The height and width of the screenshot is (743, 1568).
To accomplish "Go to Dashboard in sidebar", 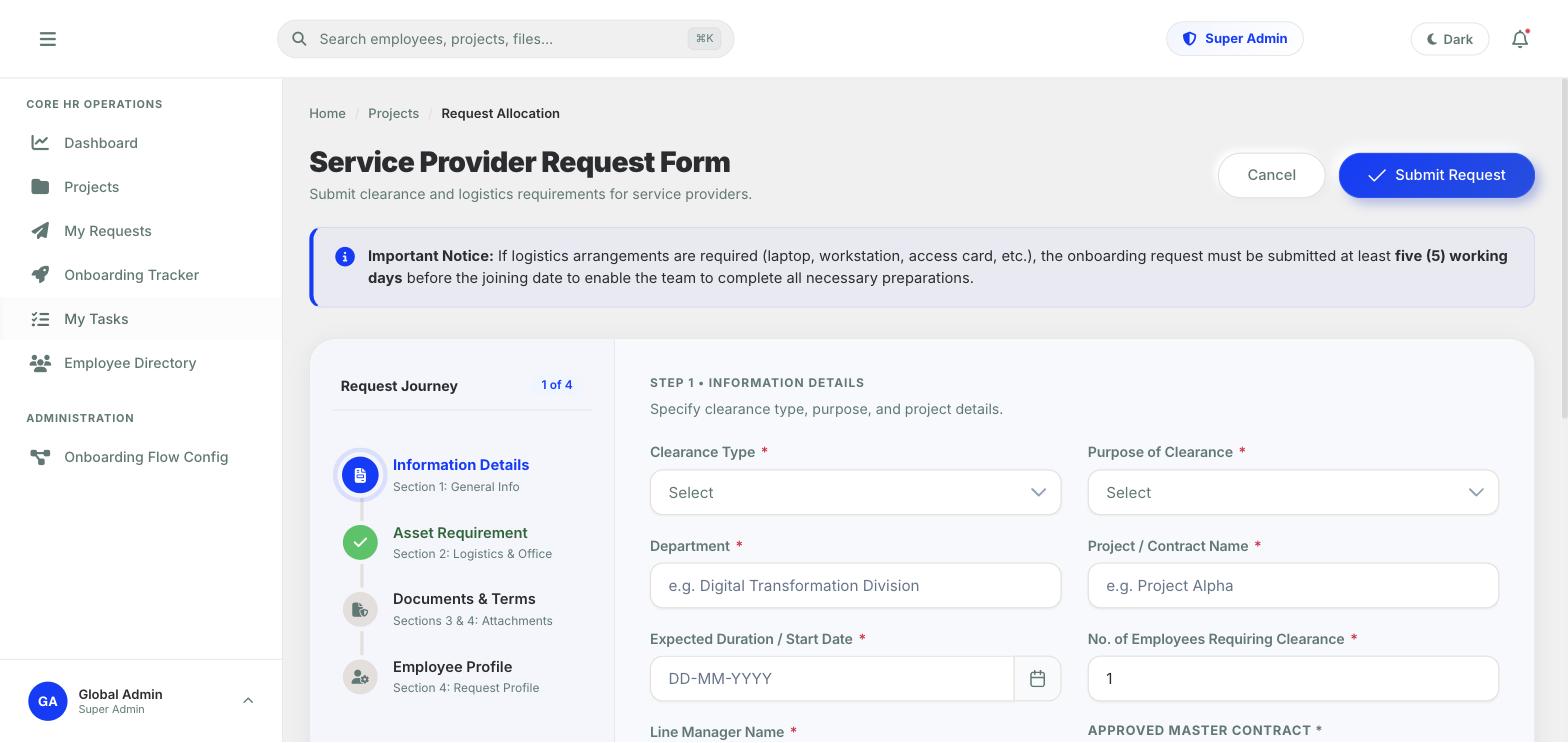I will coord(141,143).
